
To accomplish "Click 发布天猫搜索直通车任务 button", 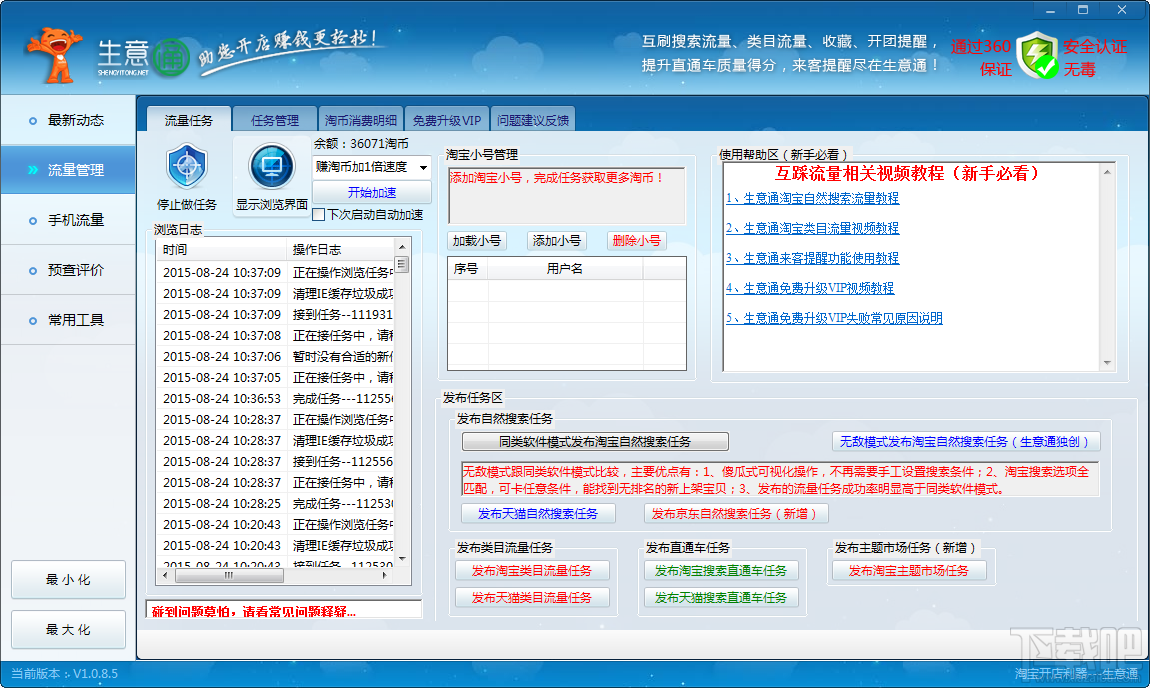I will tap(721, 598).
